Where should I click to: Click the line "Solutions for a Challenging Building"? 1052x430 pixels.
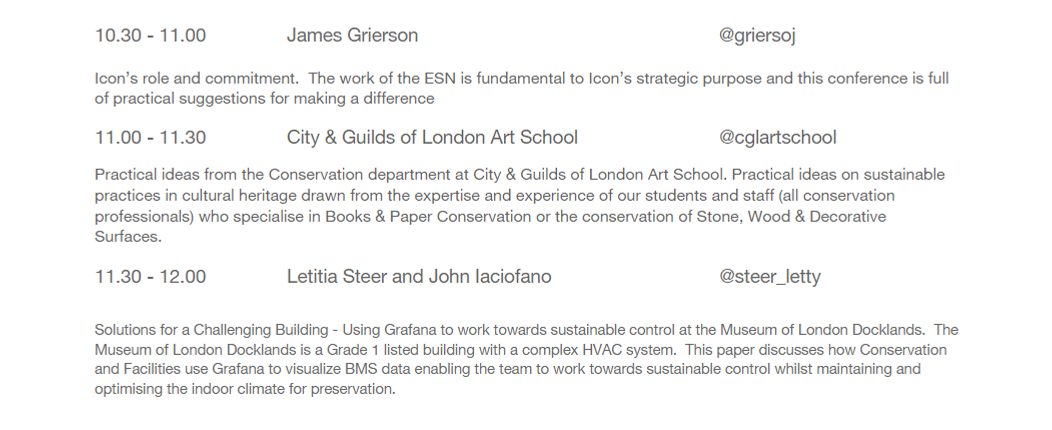[x=526, y=330]
